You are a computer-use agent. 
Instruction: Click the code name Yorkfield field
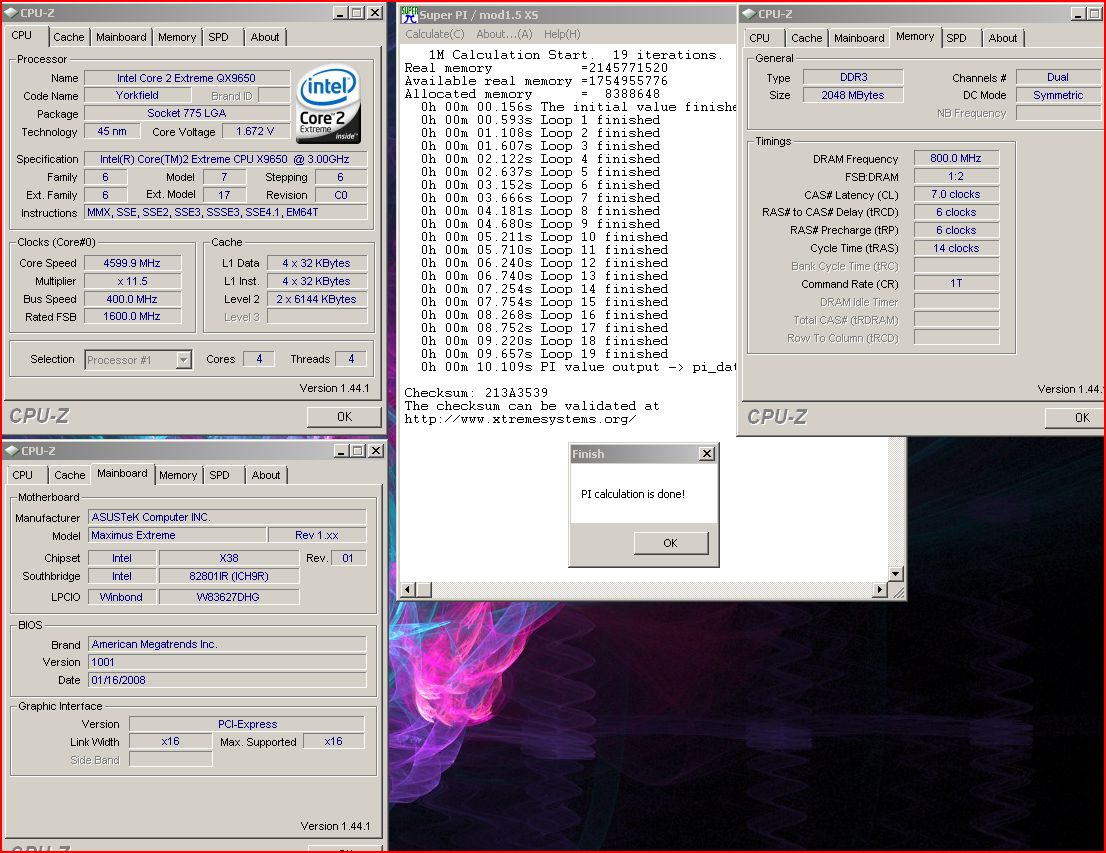coord(137,95)
